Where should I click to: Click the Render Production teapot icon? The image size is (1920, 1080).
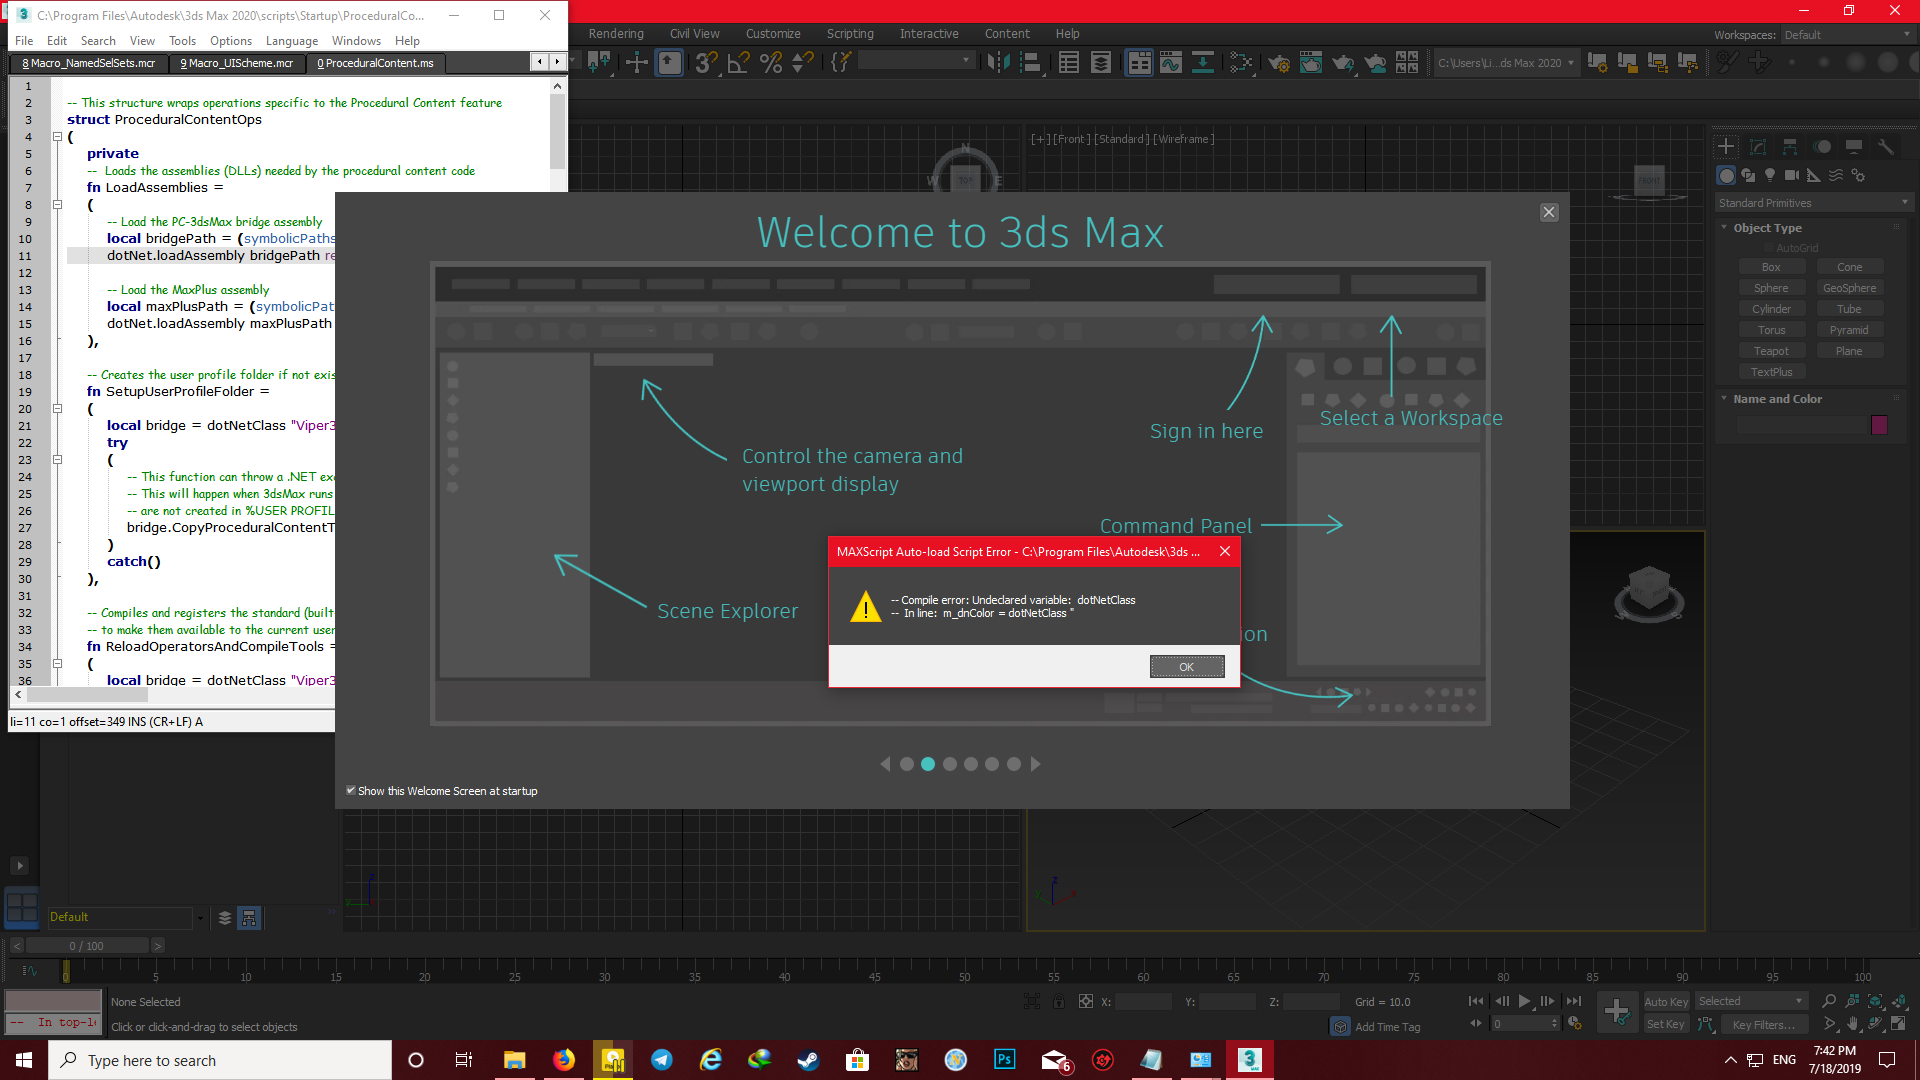[1343, 63]
